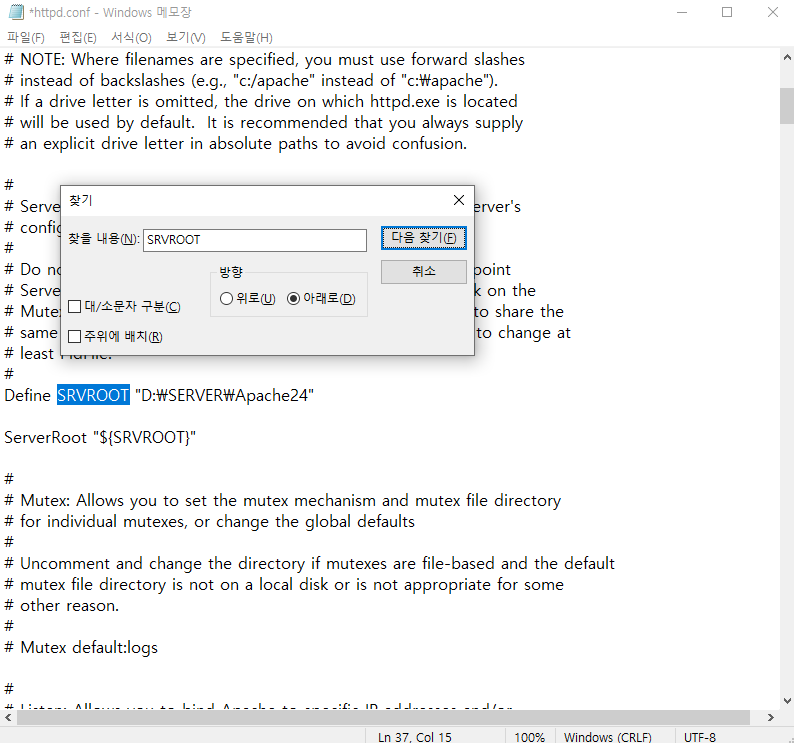Click the horizontal scrollbar thumb
This screenshot has width=794, height=743.
(x=383, y=717)
